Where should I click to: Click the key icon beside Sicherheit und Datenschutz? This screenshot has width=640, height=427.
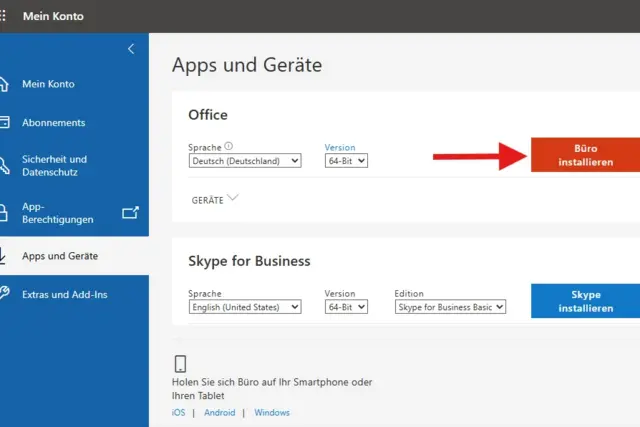tap(4, 165)
